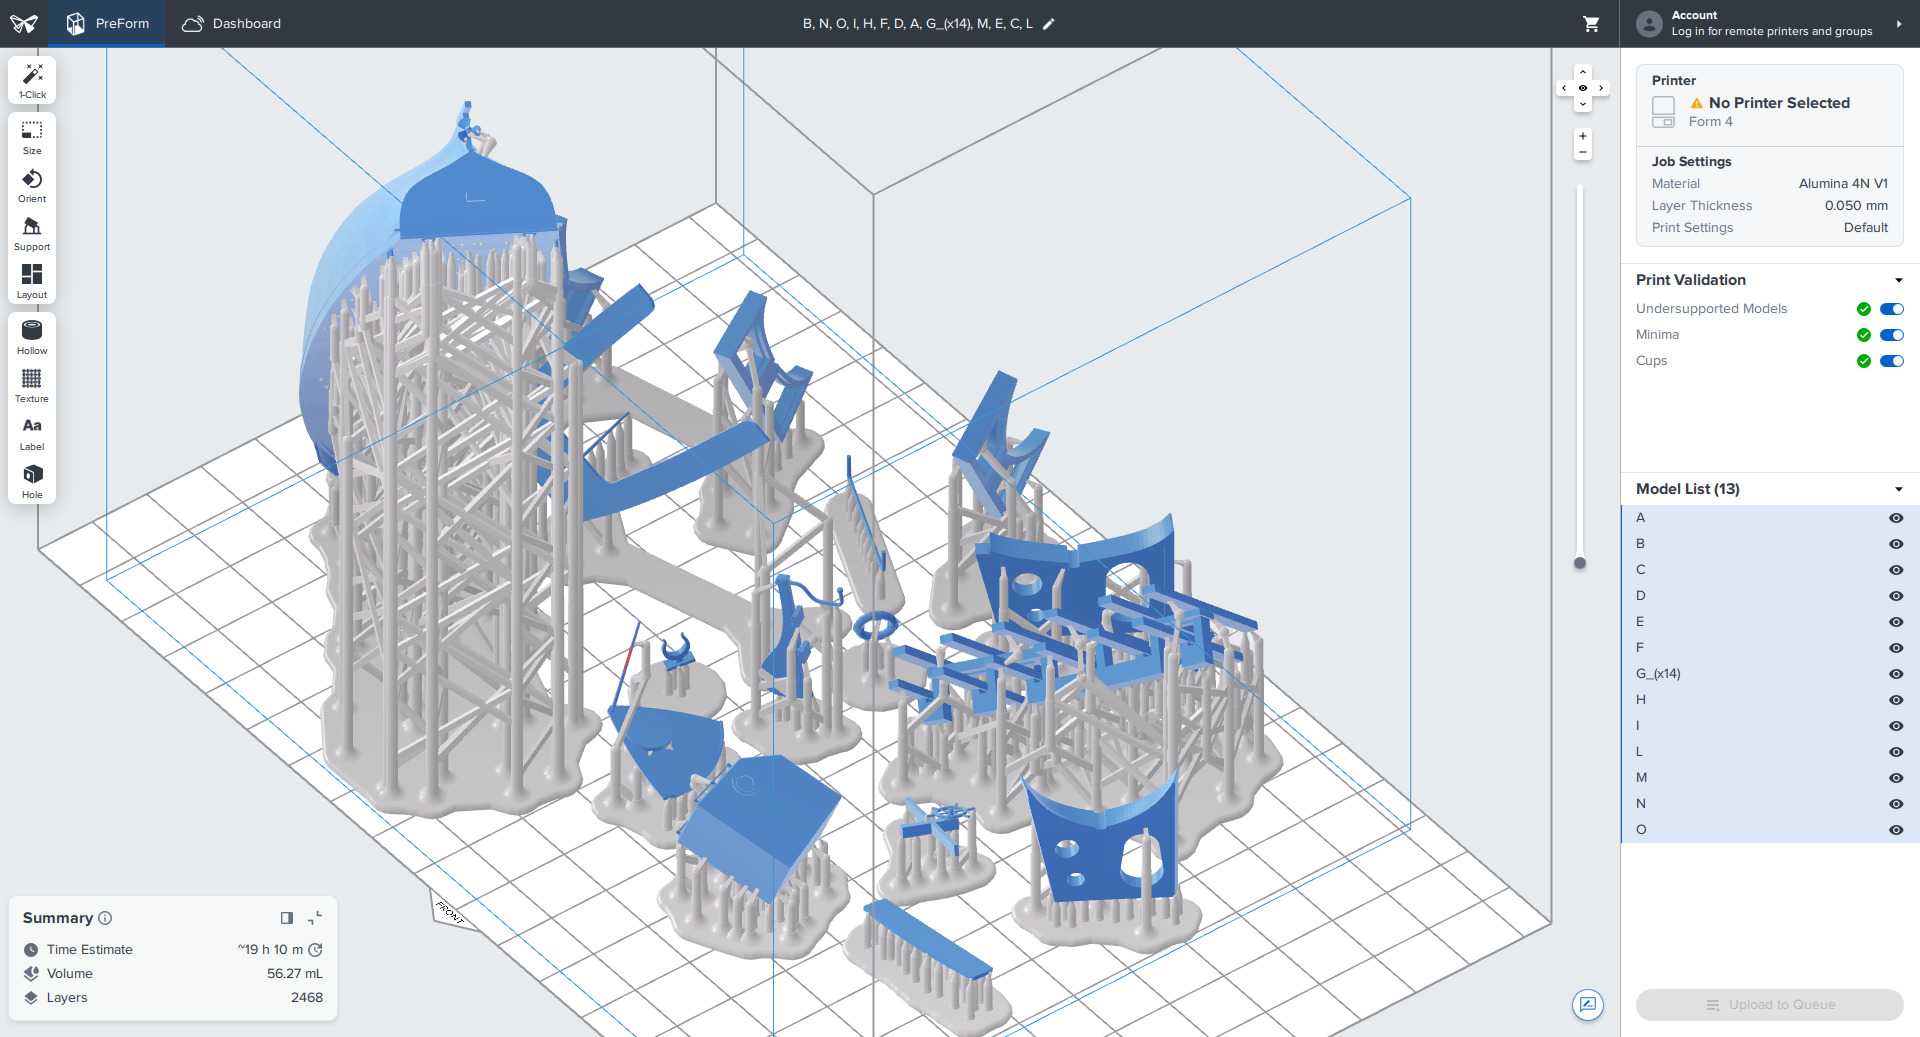
Task: Open the Hole tool
Action: [32, 481]
